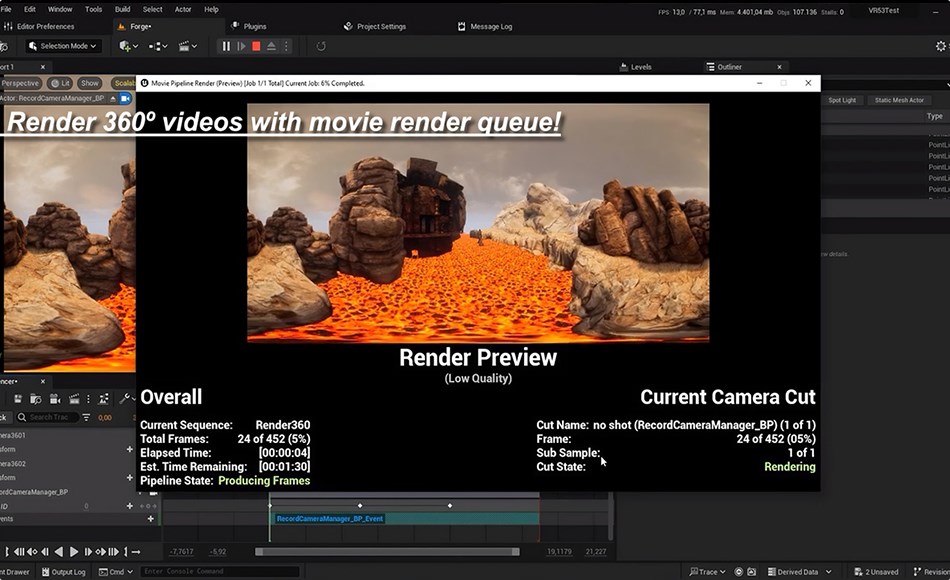The width and height of the screenshot is (950, 580).
Task: Expand the add content dropdown in toolbar
Action: coord(129,46)
